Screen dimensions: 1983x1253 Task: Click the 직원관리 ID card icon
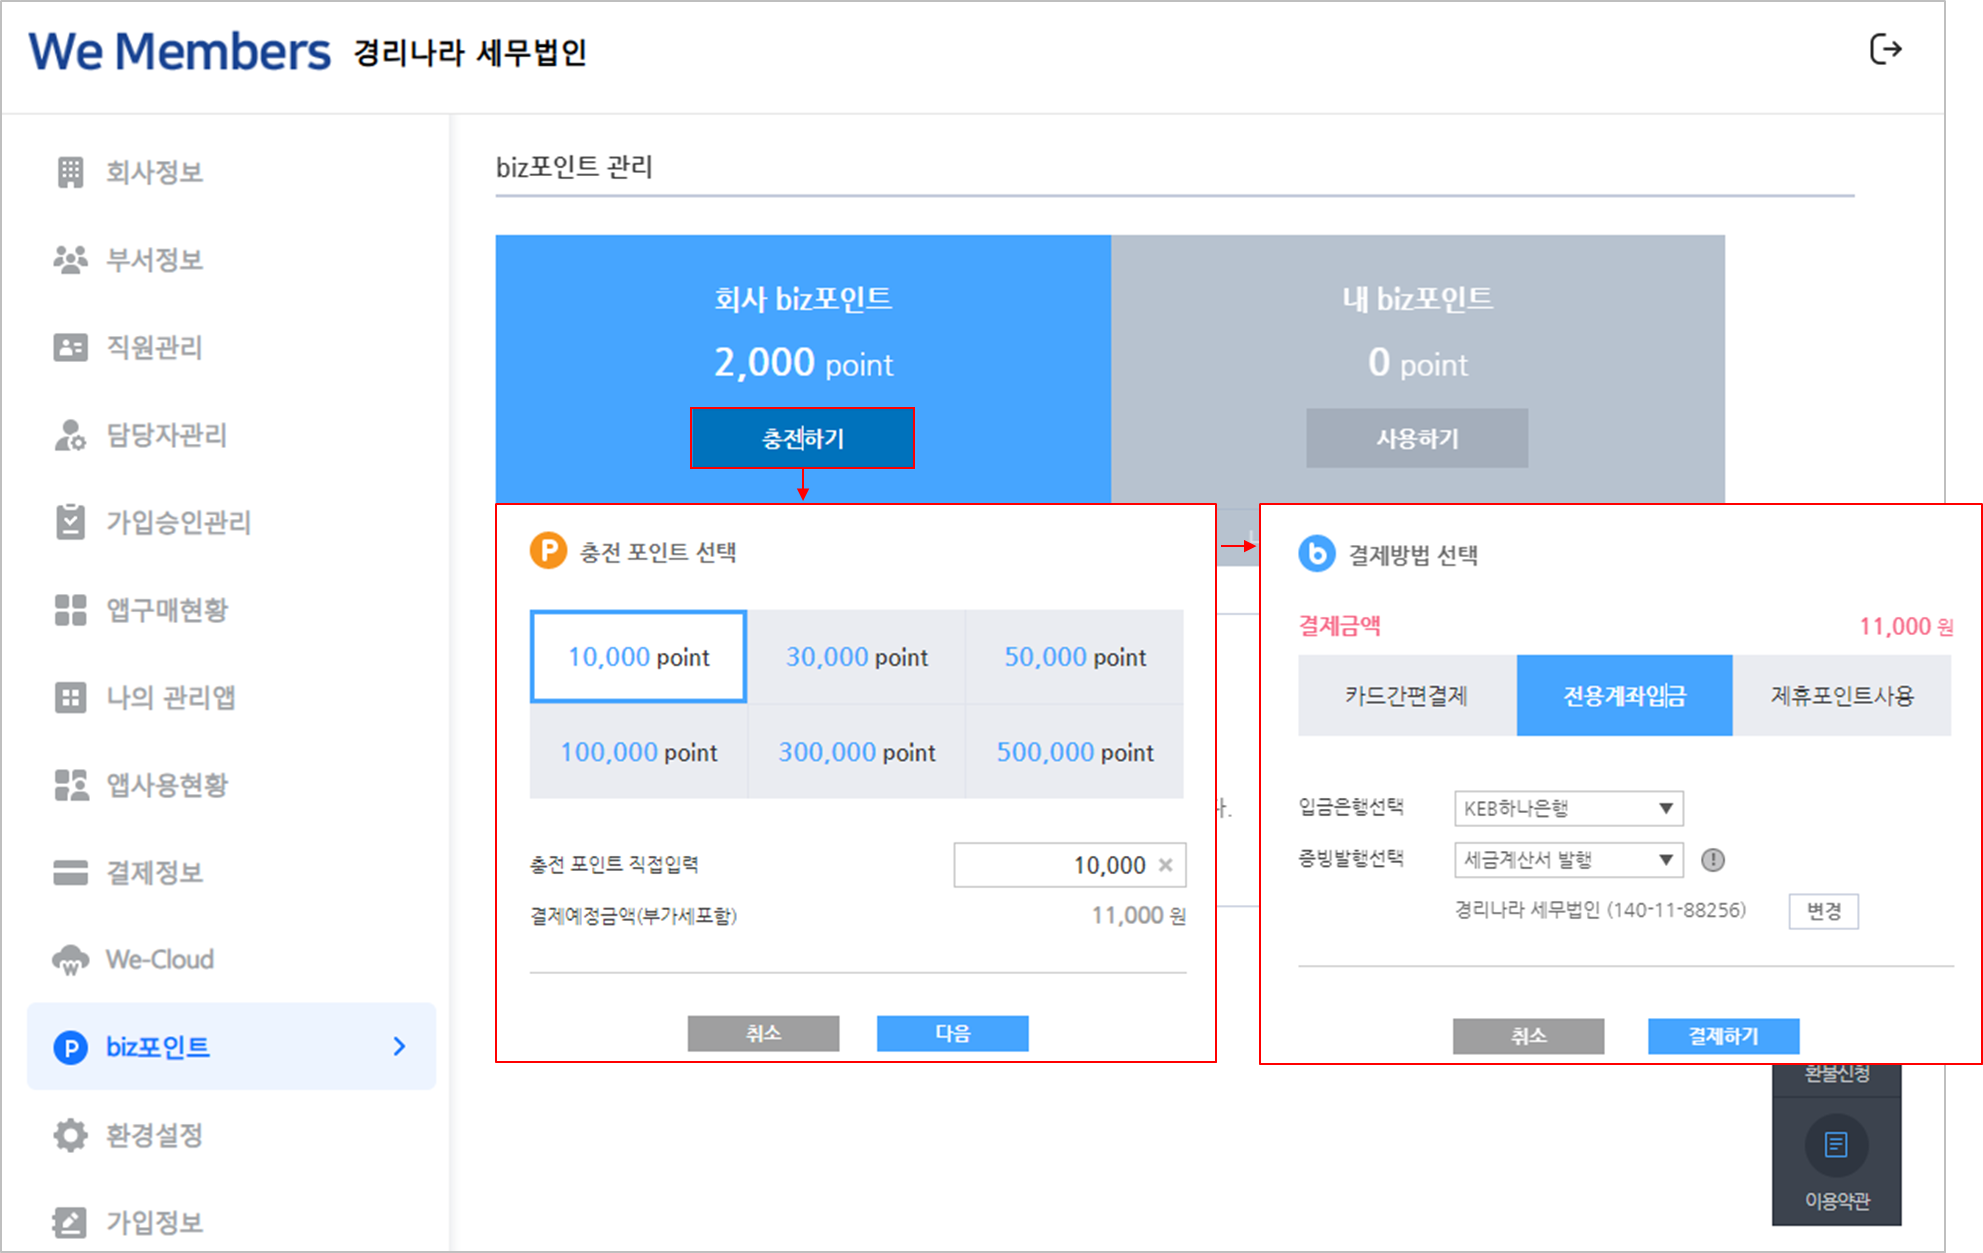(70, 347)
